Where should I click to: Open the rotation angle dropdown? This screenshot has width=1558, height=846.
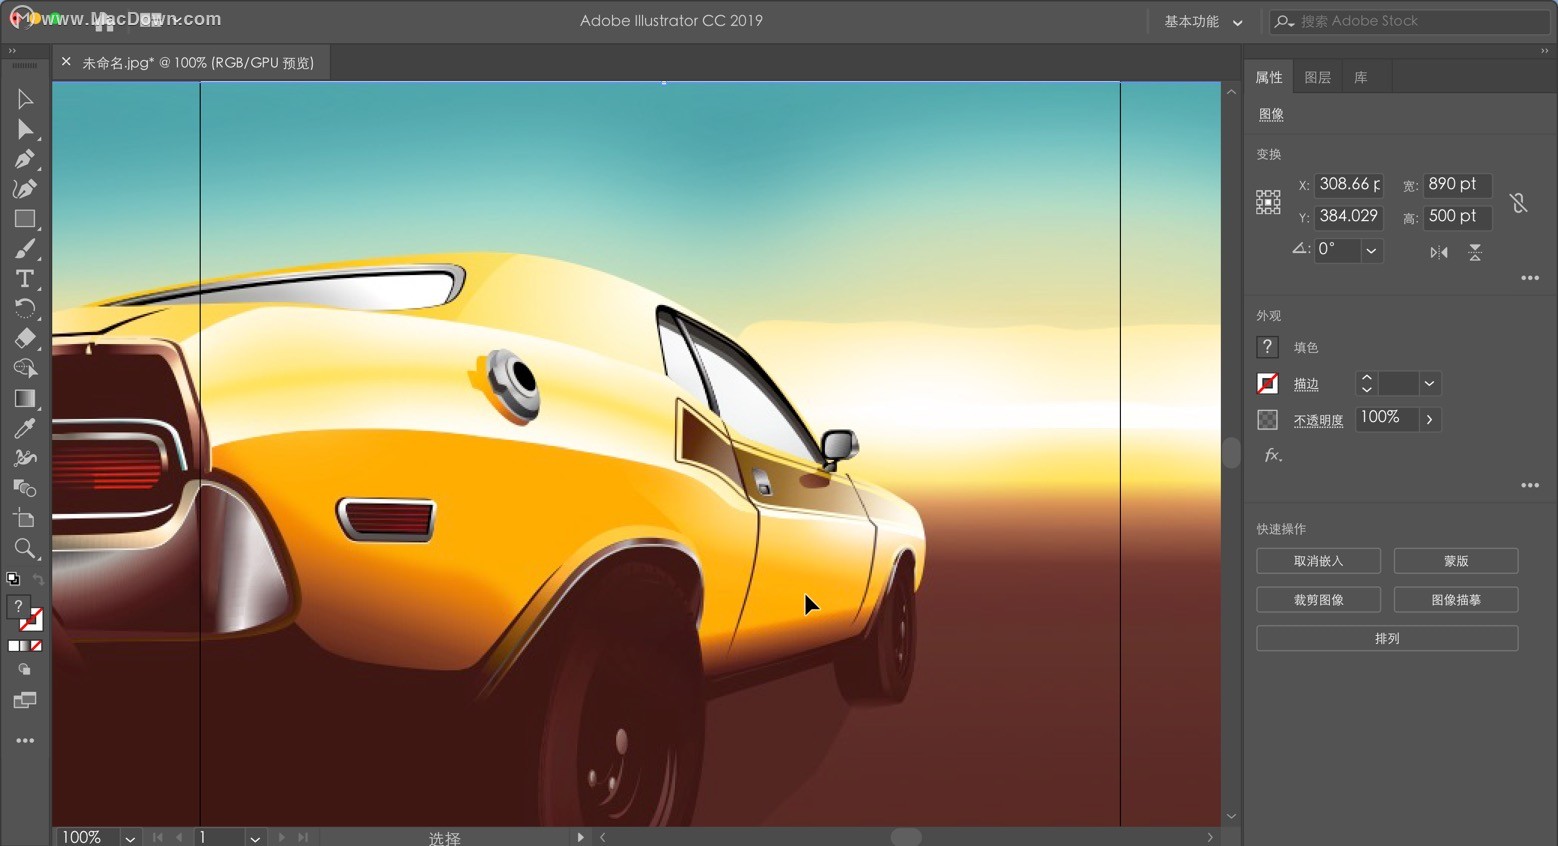[x=1371, y=250]
